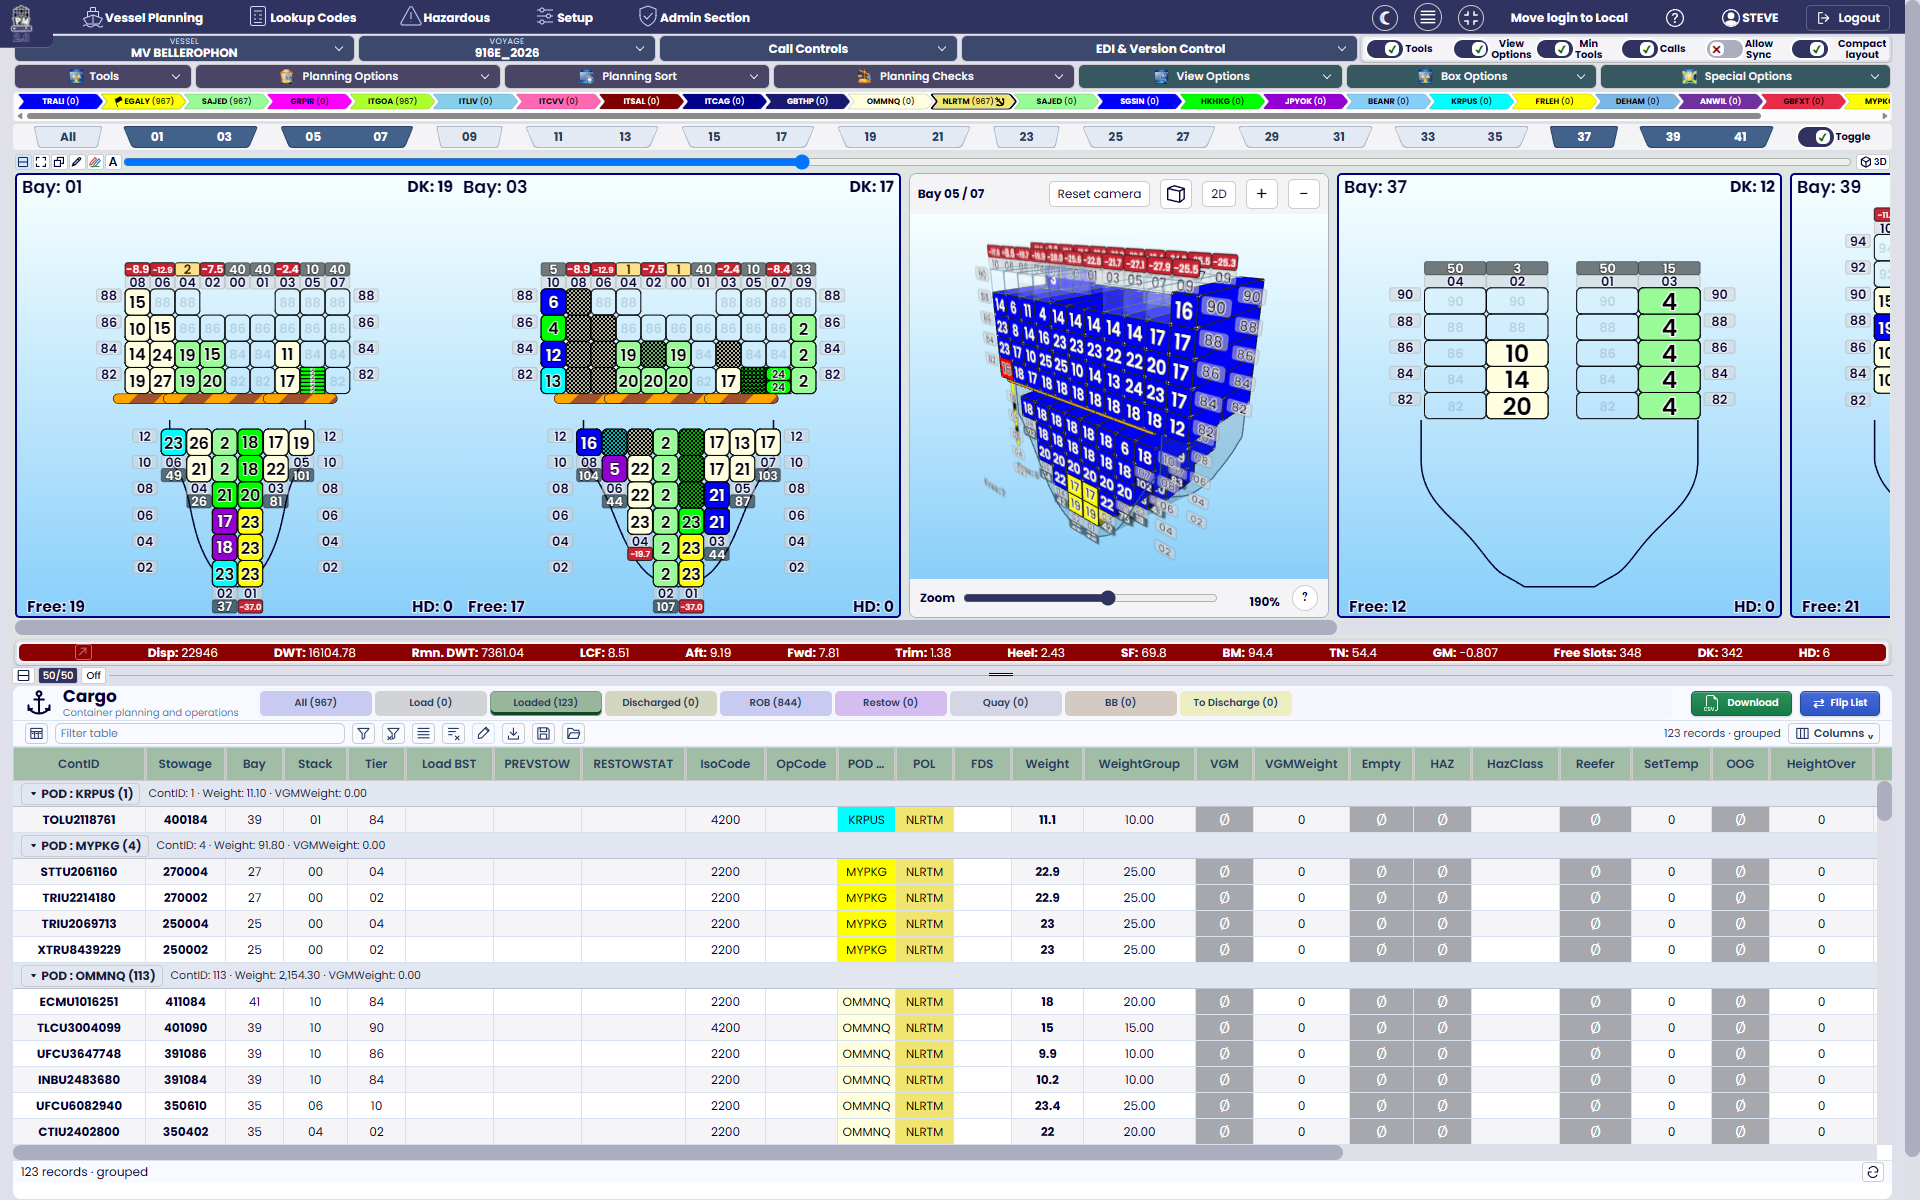Toggle the Calls switch

click(x=1640, y=48)
